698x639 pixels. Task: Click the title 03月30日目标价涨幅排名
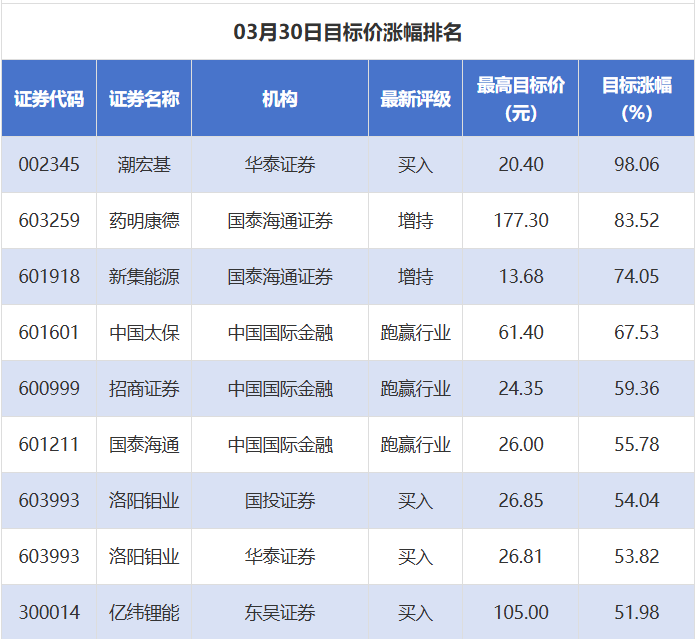tap(348, 32)
